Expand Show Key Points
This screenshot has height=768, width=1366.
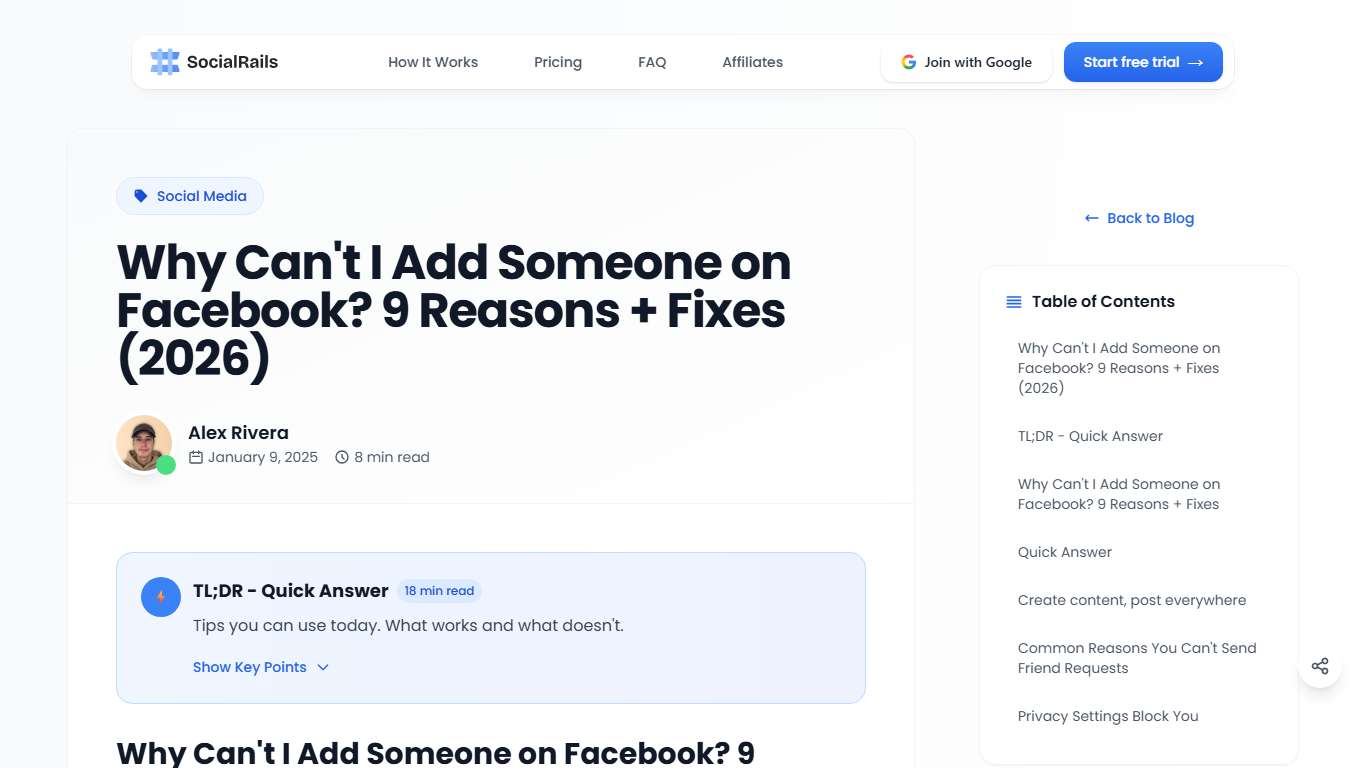click(249, 667)
